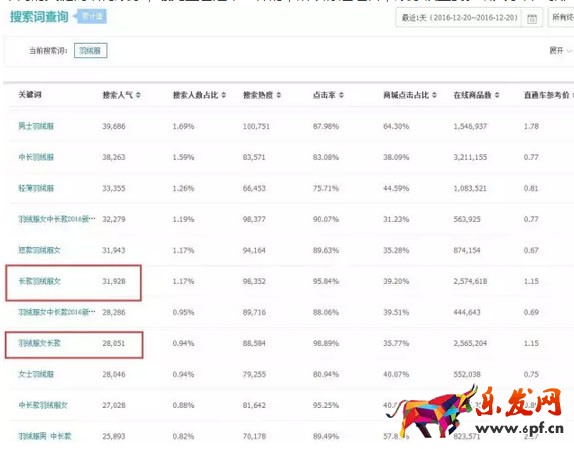Sort by 搜索热度 column arrows
The image size is (574, 449).
coord(279,95)
